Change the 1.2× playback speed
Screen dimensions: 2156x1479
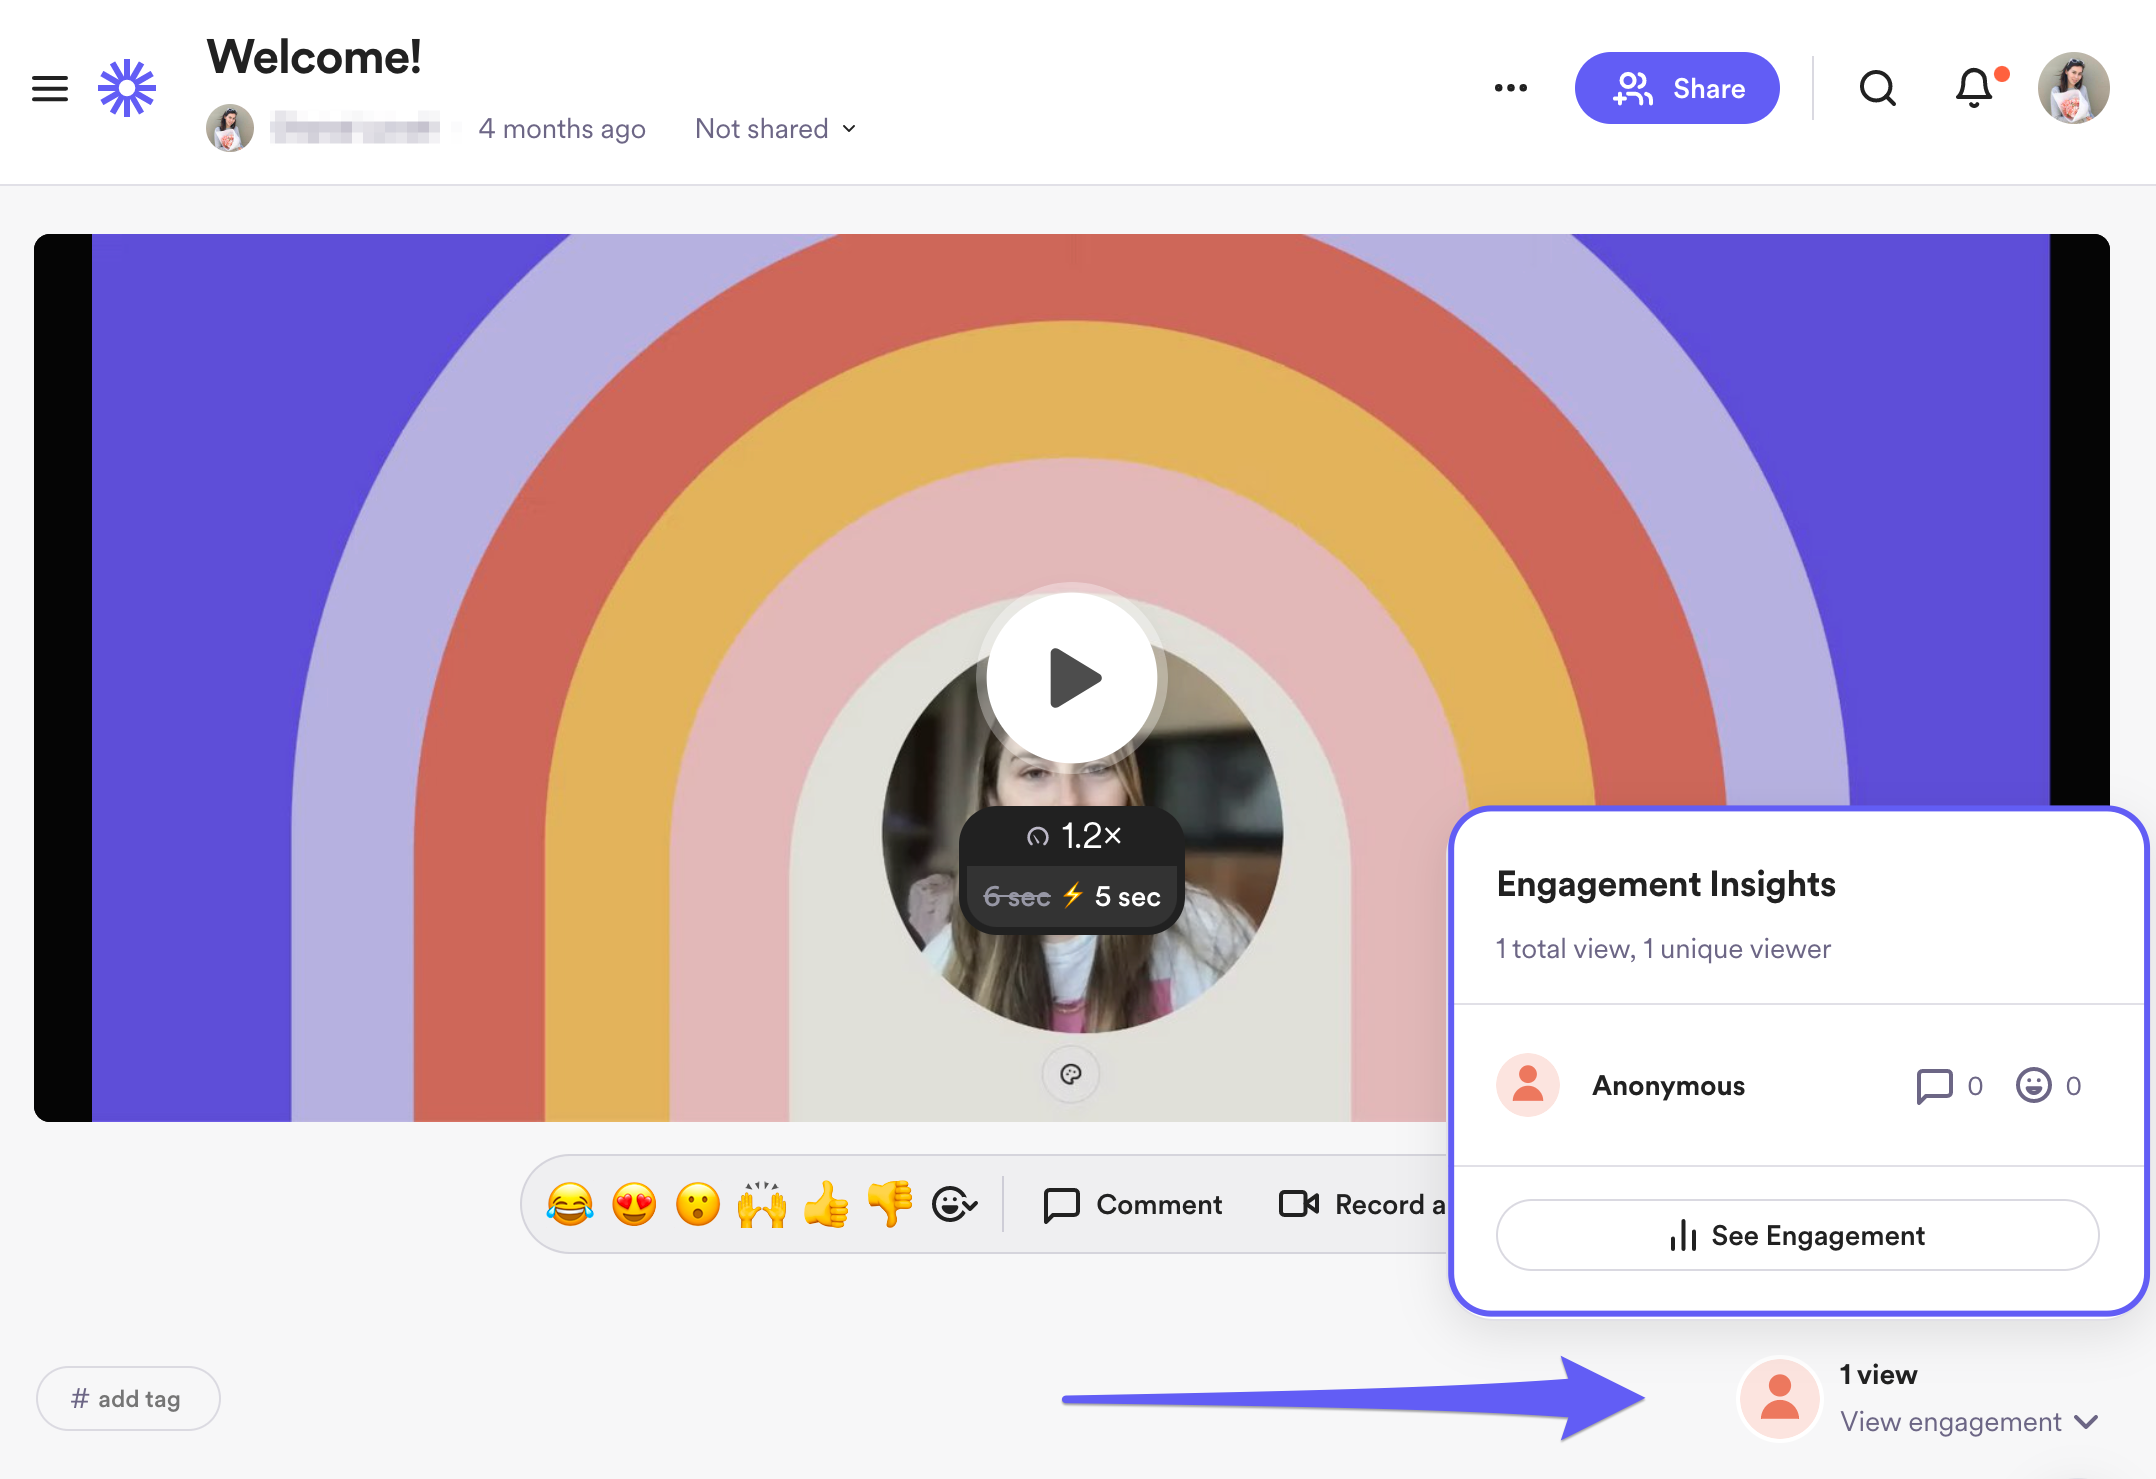point(1073,836)
